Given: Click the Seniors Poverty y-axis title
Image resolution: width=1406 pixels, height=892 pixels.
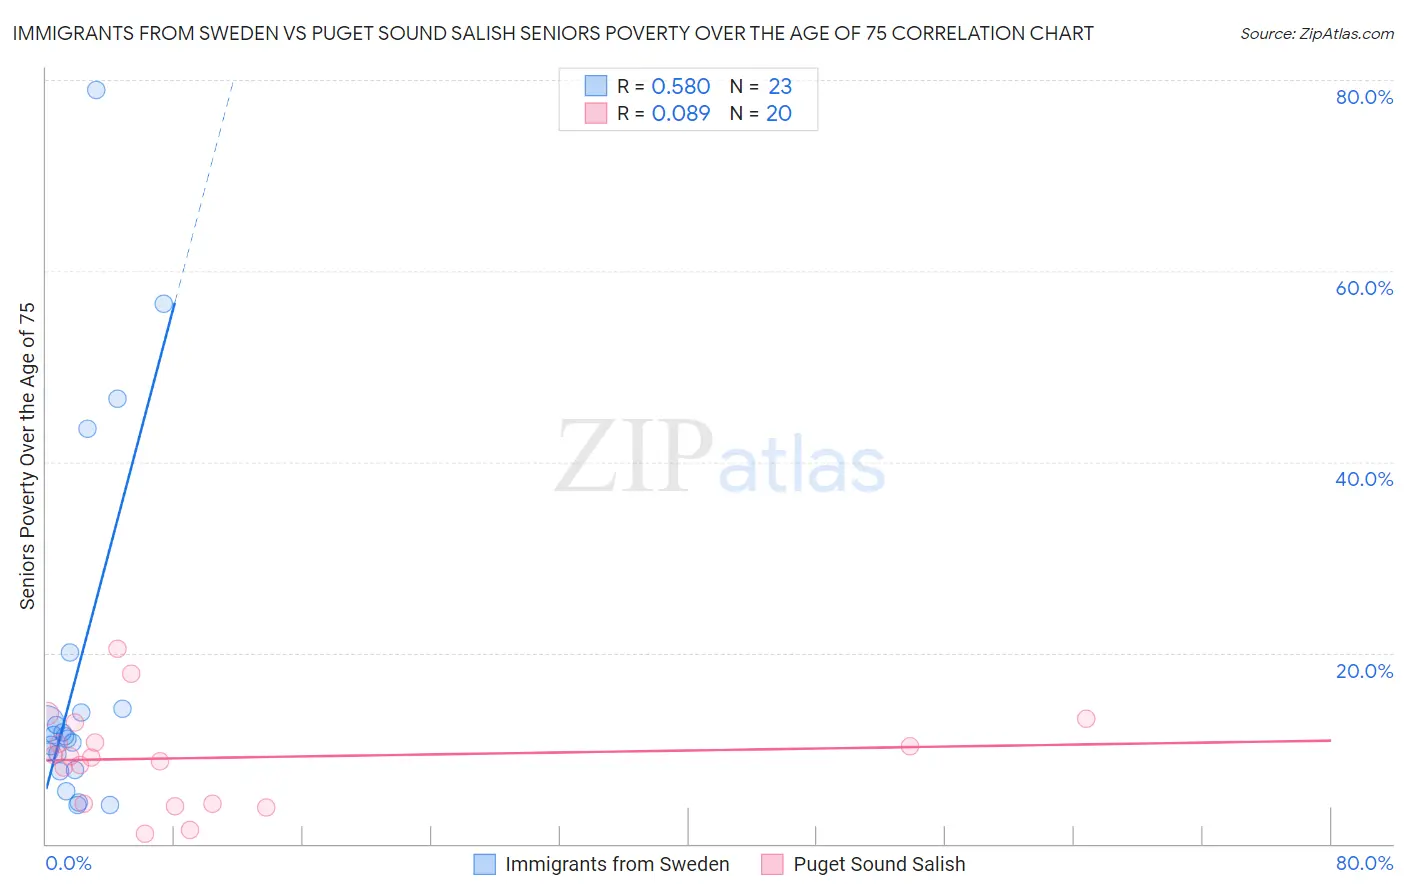Looking at the screenshot, I should pos(27,456).
